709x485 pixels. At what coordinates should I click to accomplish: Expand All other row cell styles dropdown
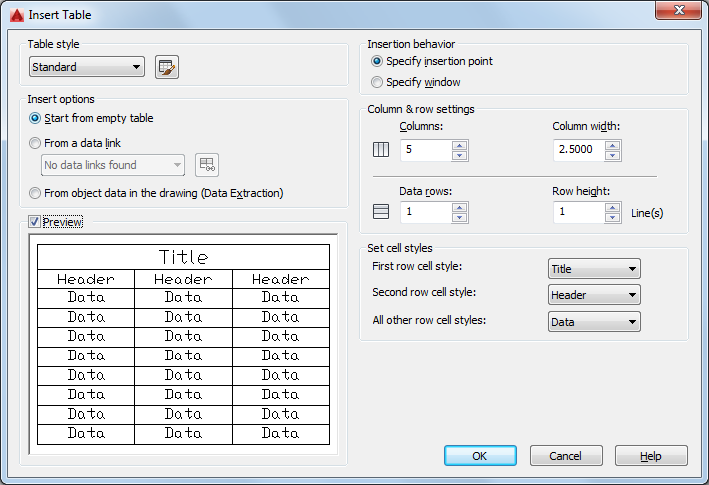point(594,322)
